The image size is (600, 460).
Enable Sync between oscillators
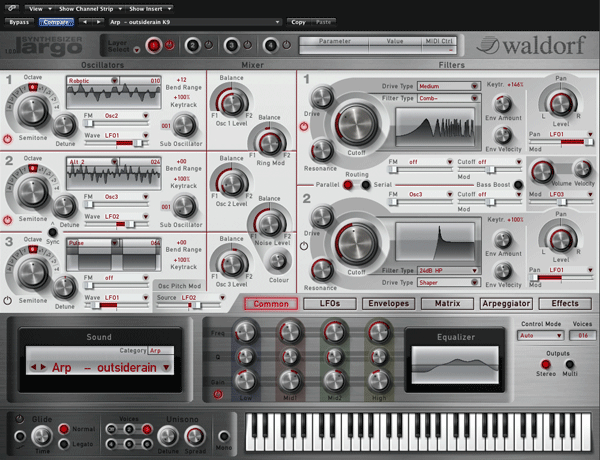52,232
